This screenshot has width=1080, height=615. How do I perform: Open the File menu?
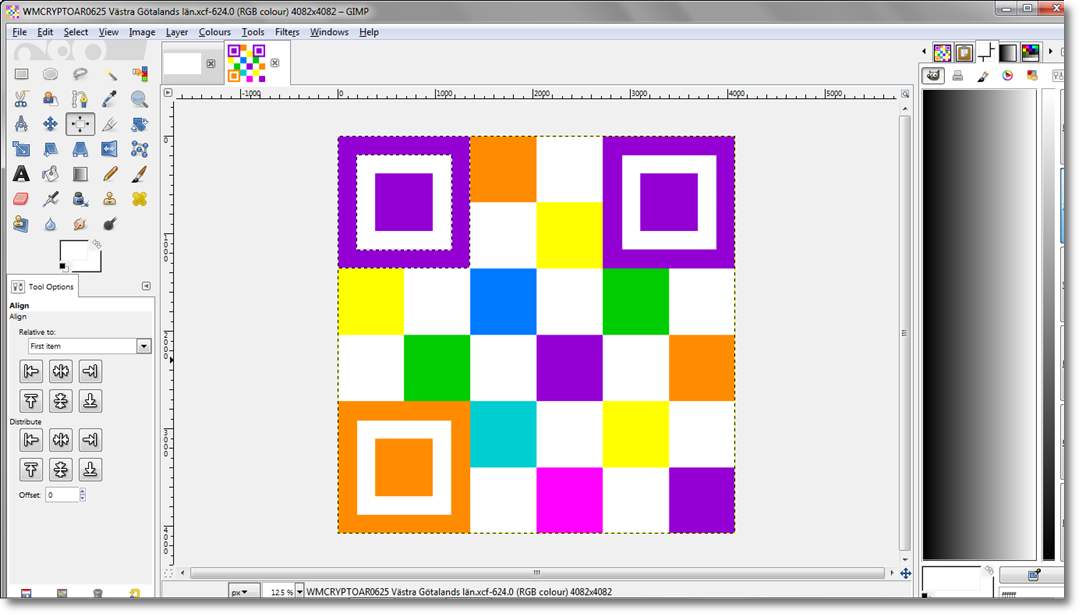coord(19,32)
